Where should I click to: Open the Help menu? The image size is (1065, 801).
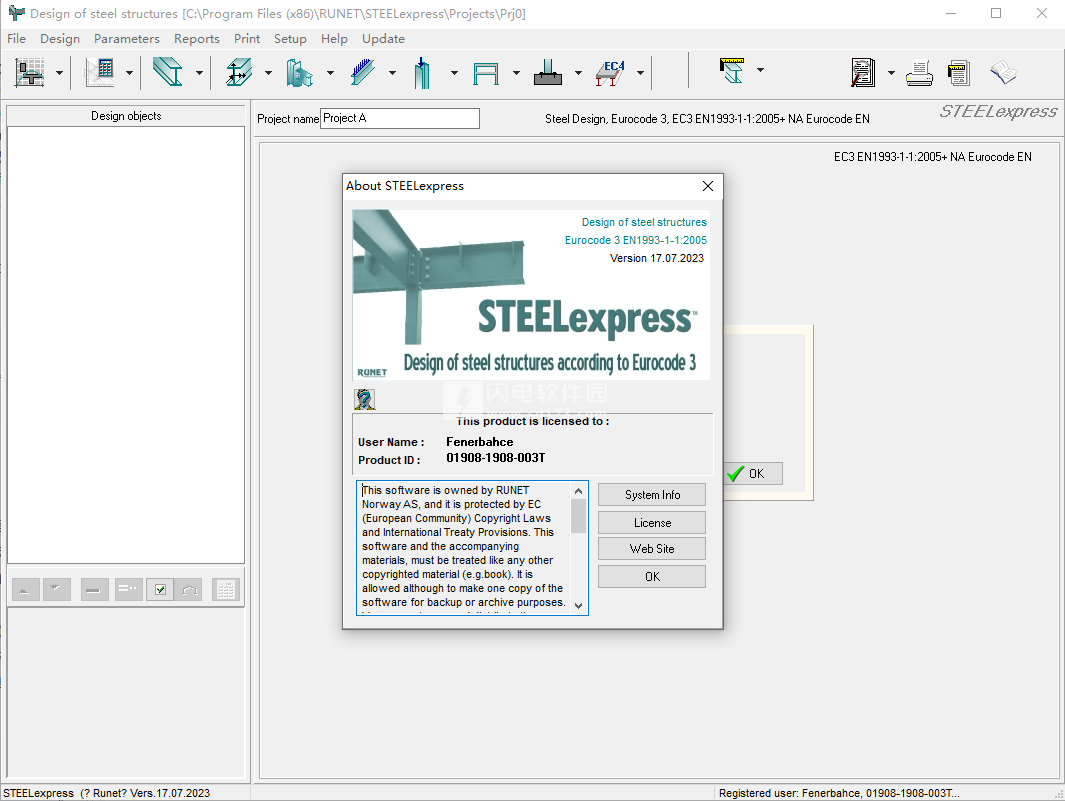pyautogui.click(x=334, y=39)
